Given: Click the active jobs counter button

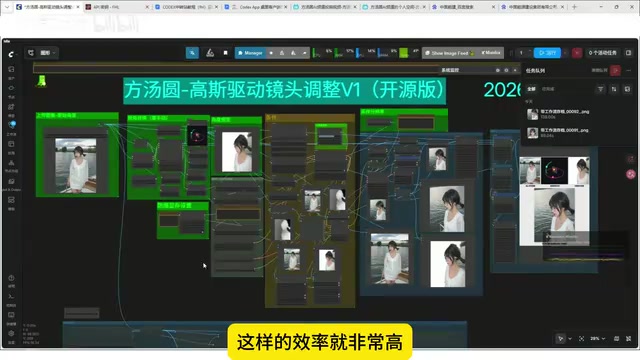Looking at the screenshot, I should coord(602,53).
